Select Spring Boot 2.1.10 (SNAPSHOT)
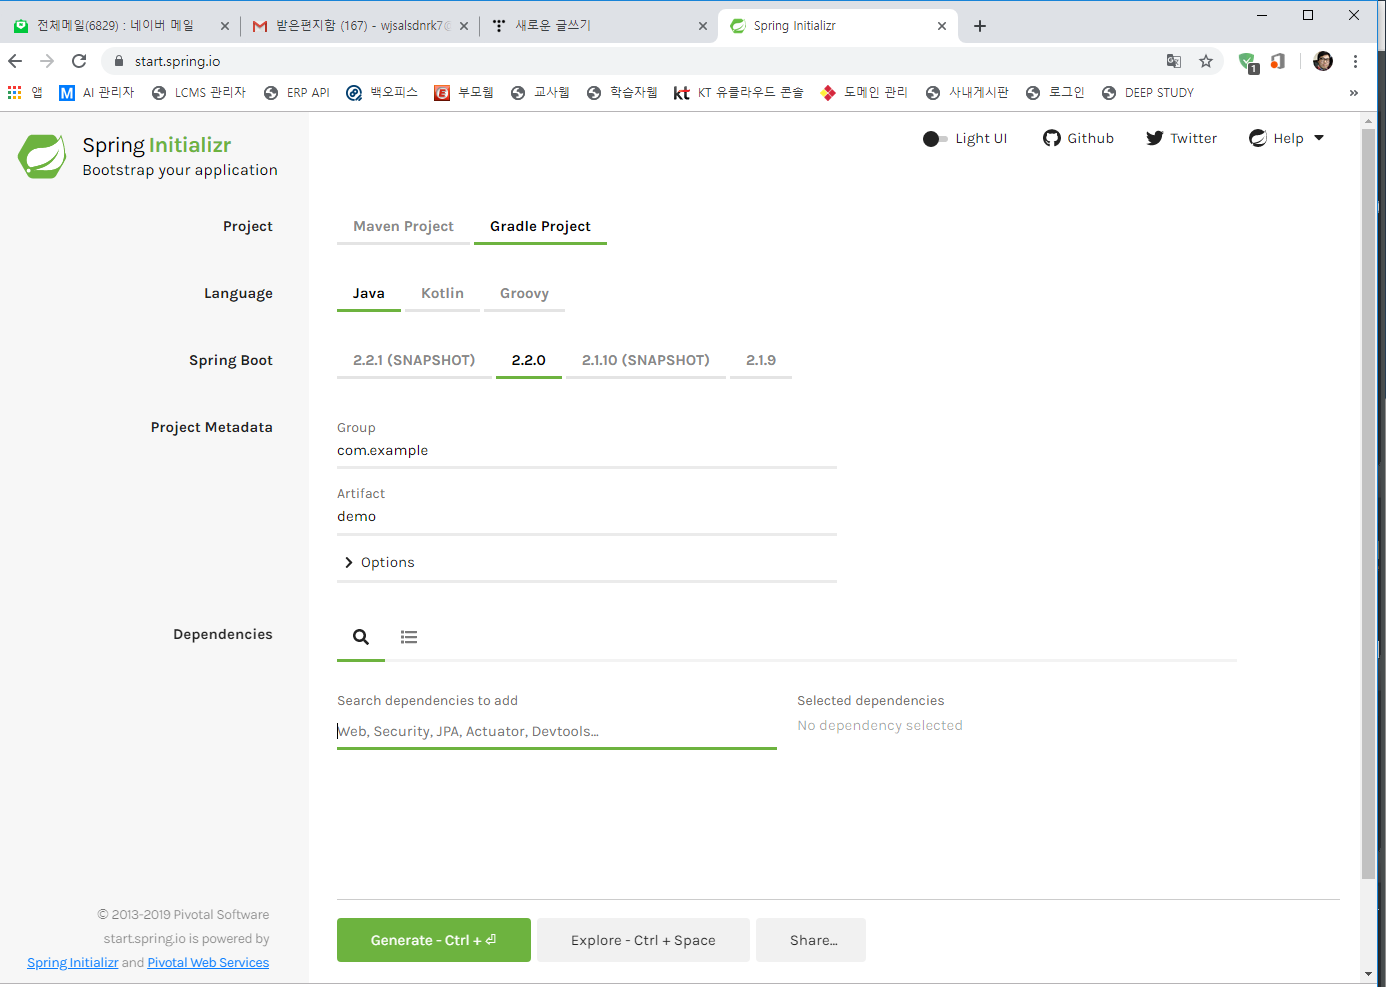This screenshot has width=1386, height=987. point(646,360)
